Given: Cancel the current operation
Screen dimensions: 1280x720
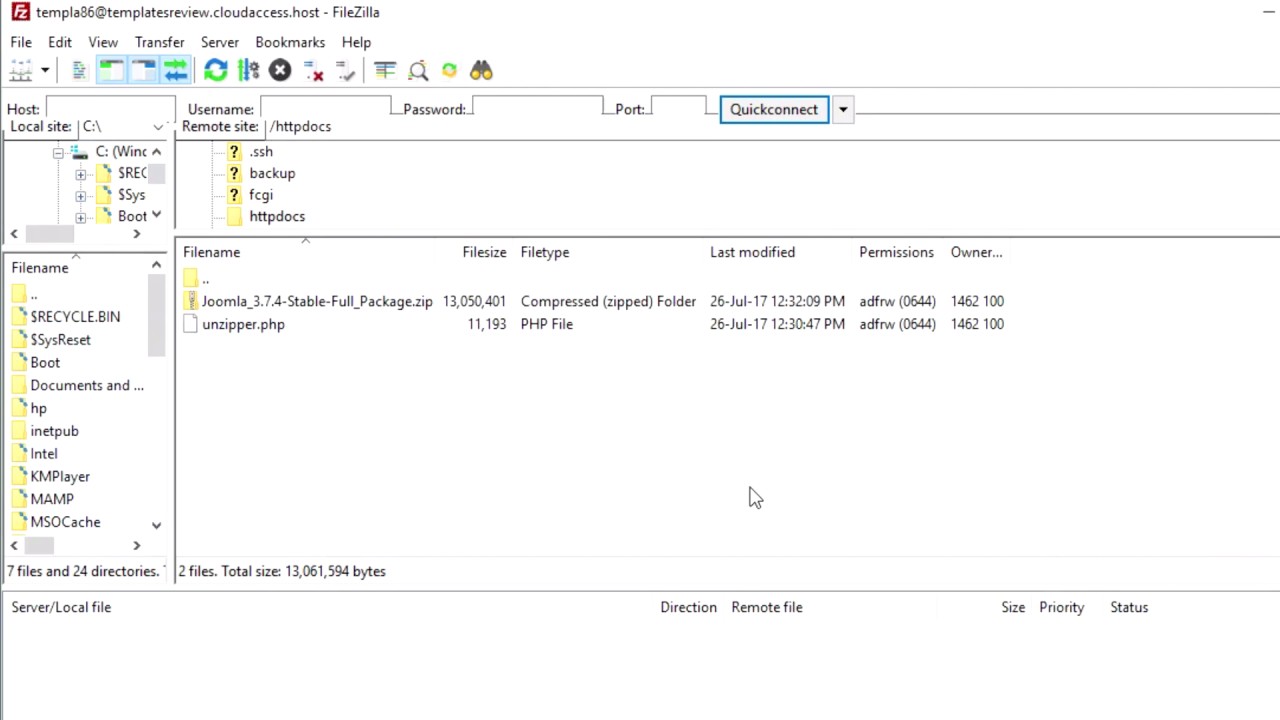Looking at the screenshot, I should tap(280, 70).
